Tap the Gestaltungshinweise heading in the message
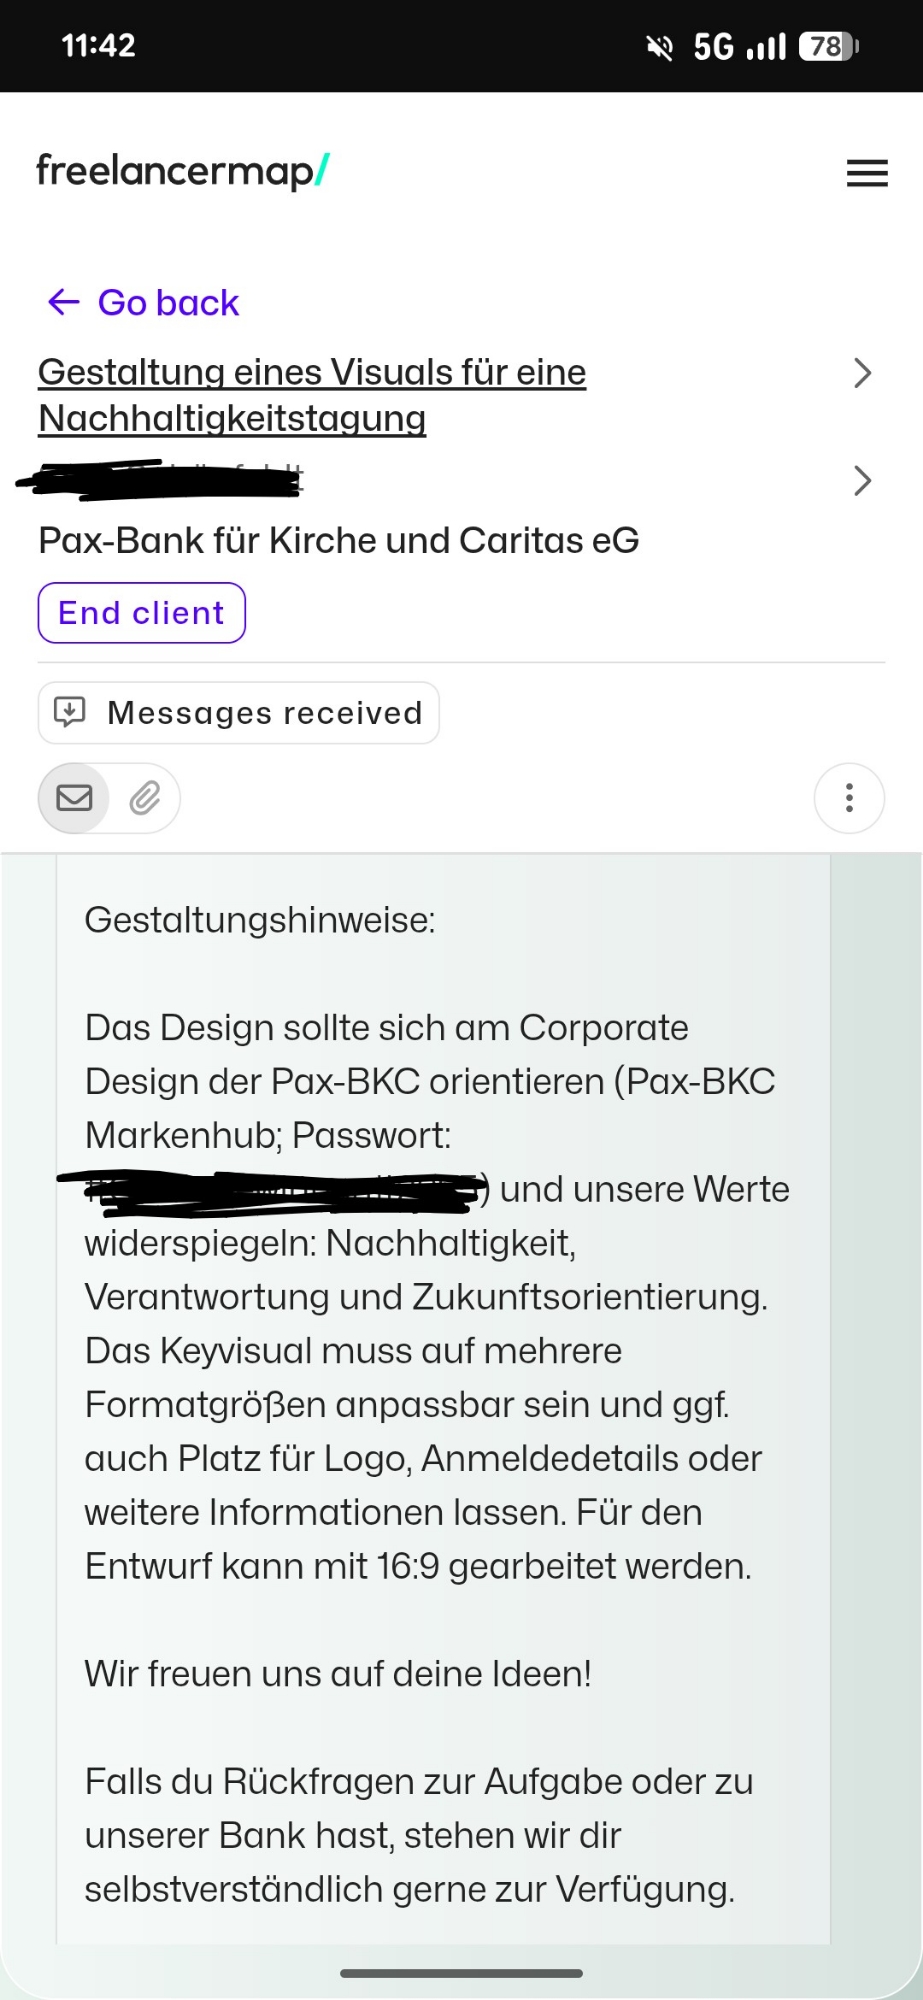This screenshot has height=2000, width=923. tap(260, 920)
